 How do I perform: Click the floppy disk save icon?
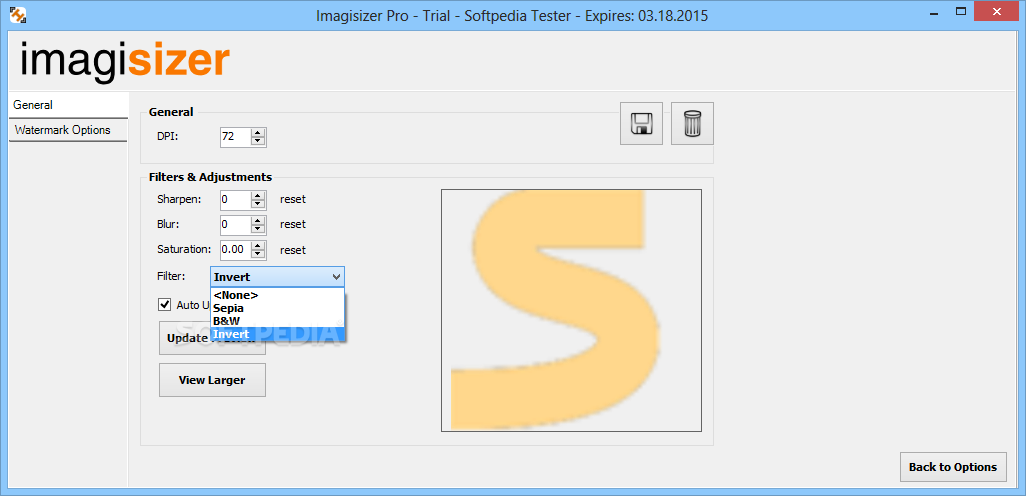(x=641, y=123)
